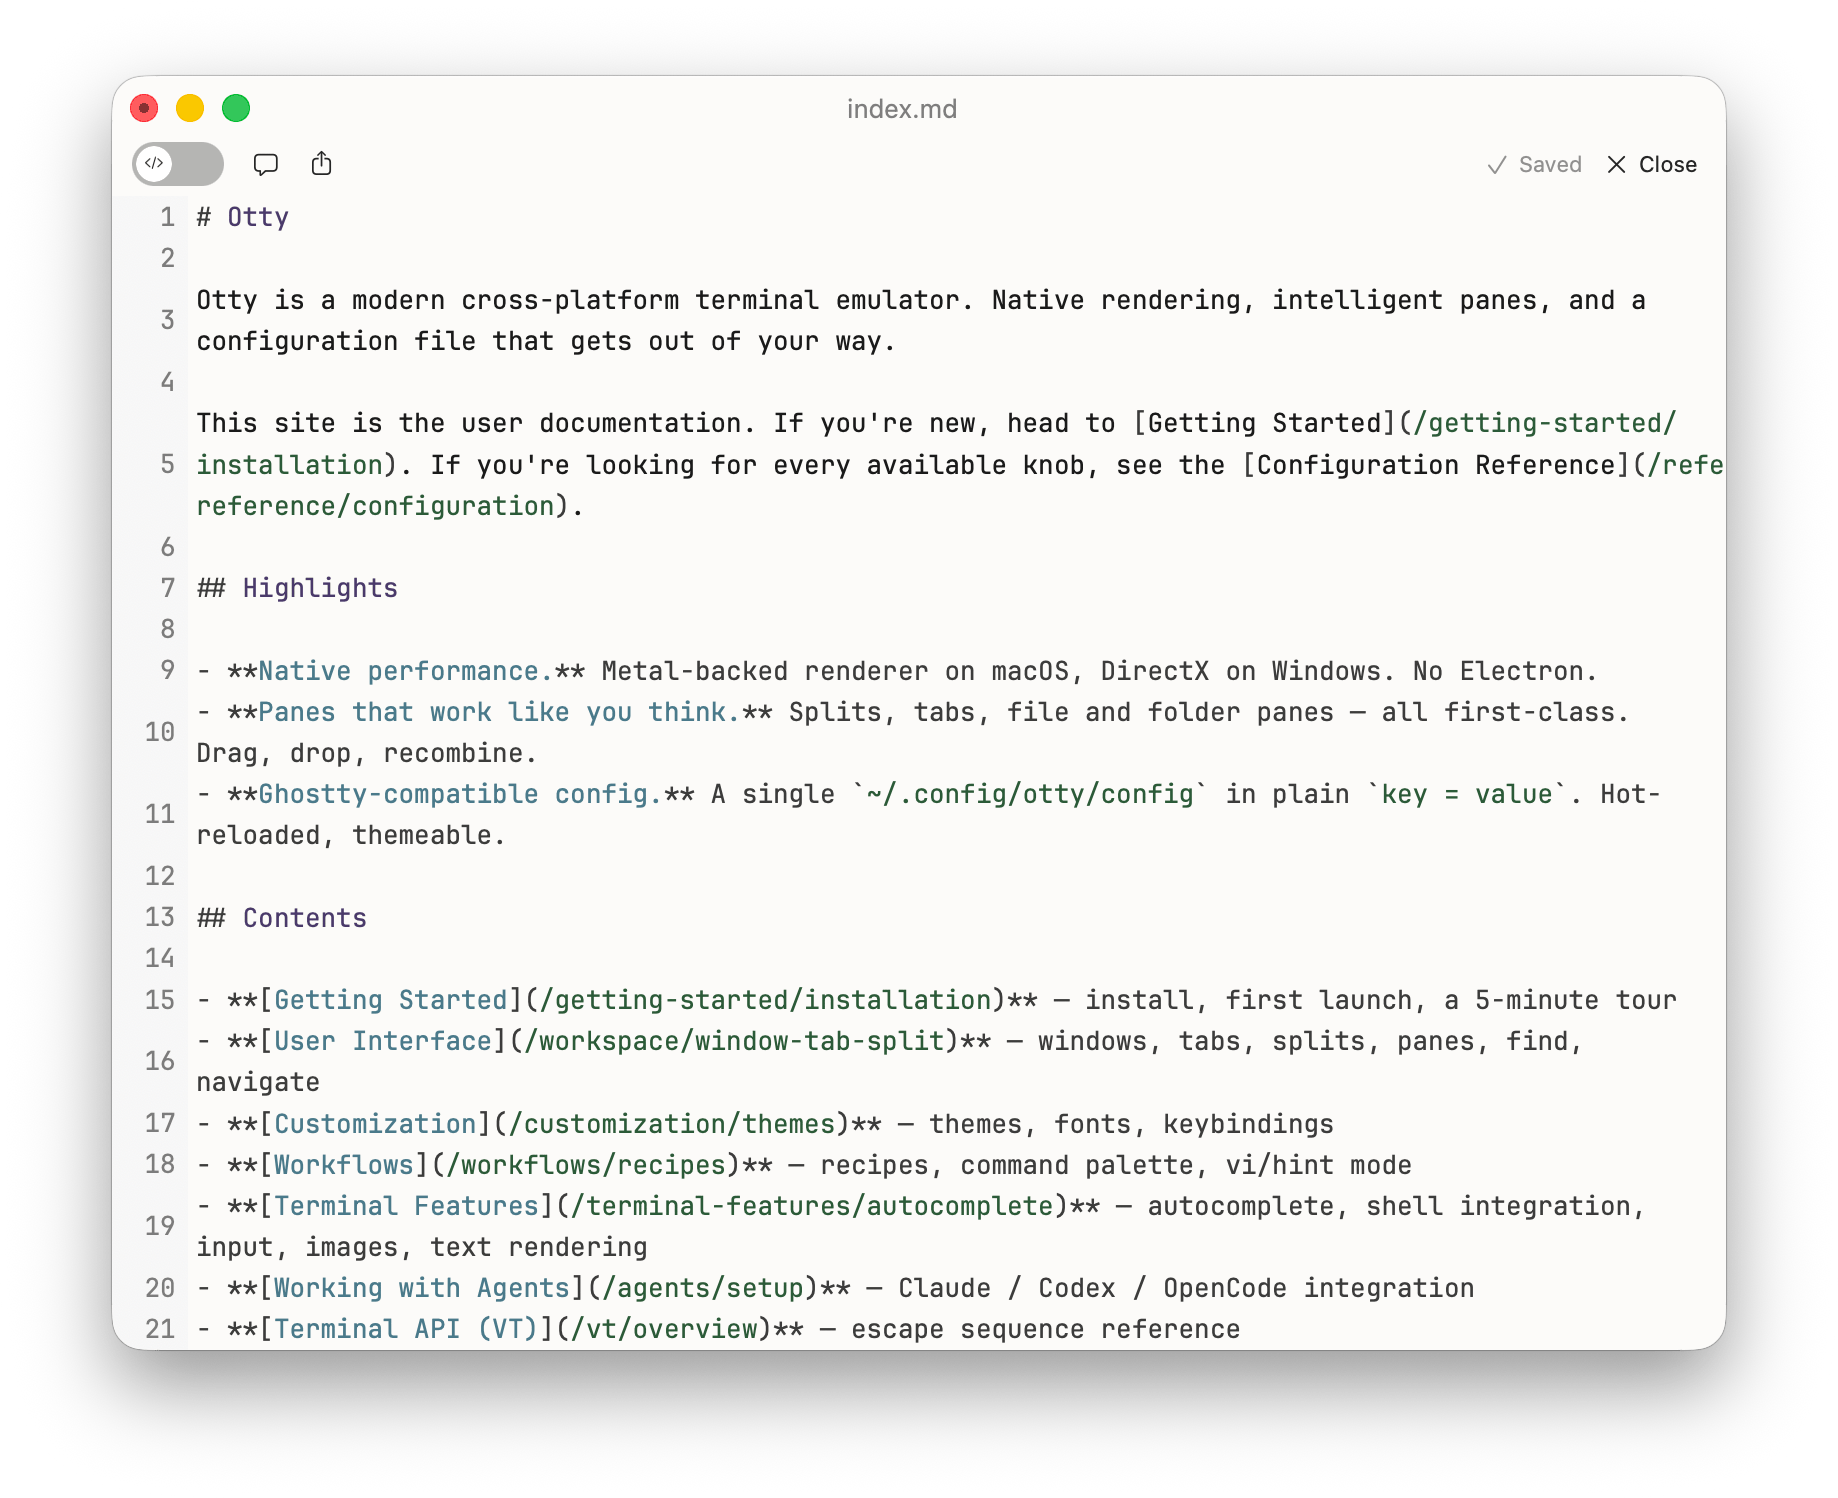Click line number 7 in the gutter
1838x1498 pixels.
point(167,588)
